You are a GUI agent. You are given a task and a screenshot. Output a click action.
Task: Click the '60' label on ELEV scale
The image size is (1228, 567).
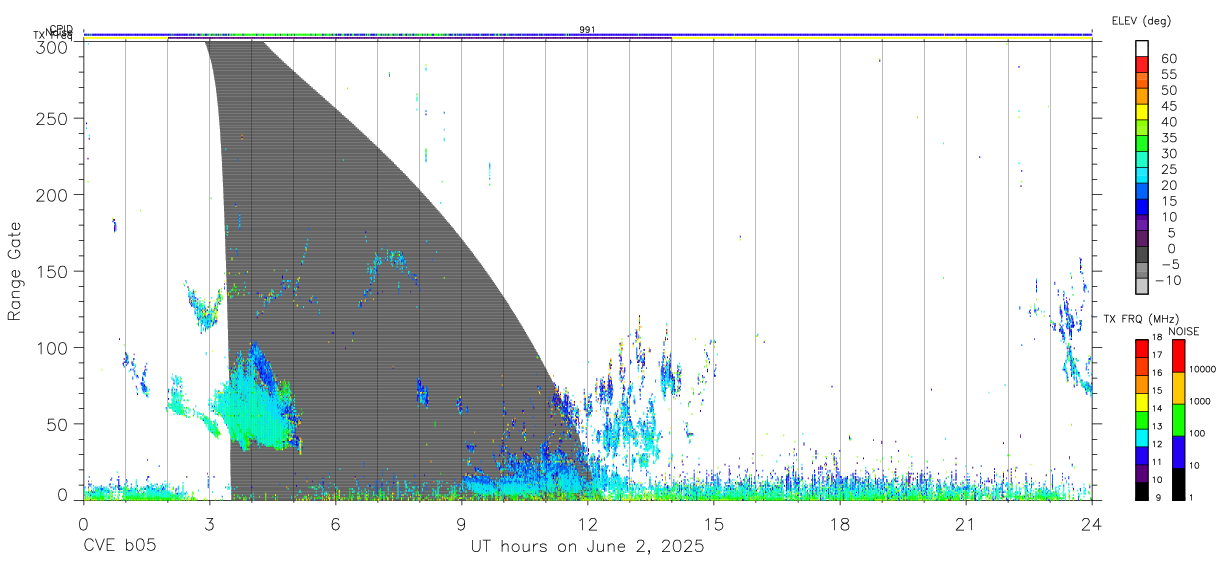(x=1169, y=59)
